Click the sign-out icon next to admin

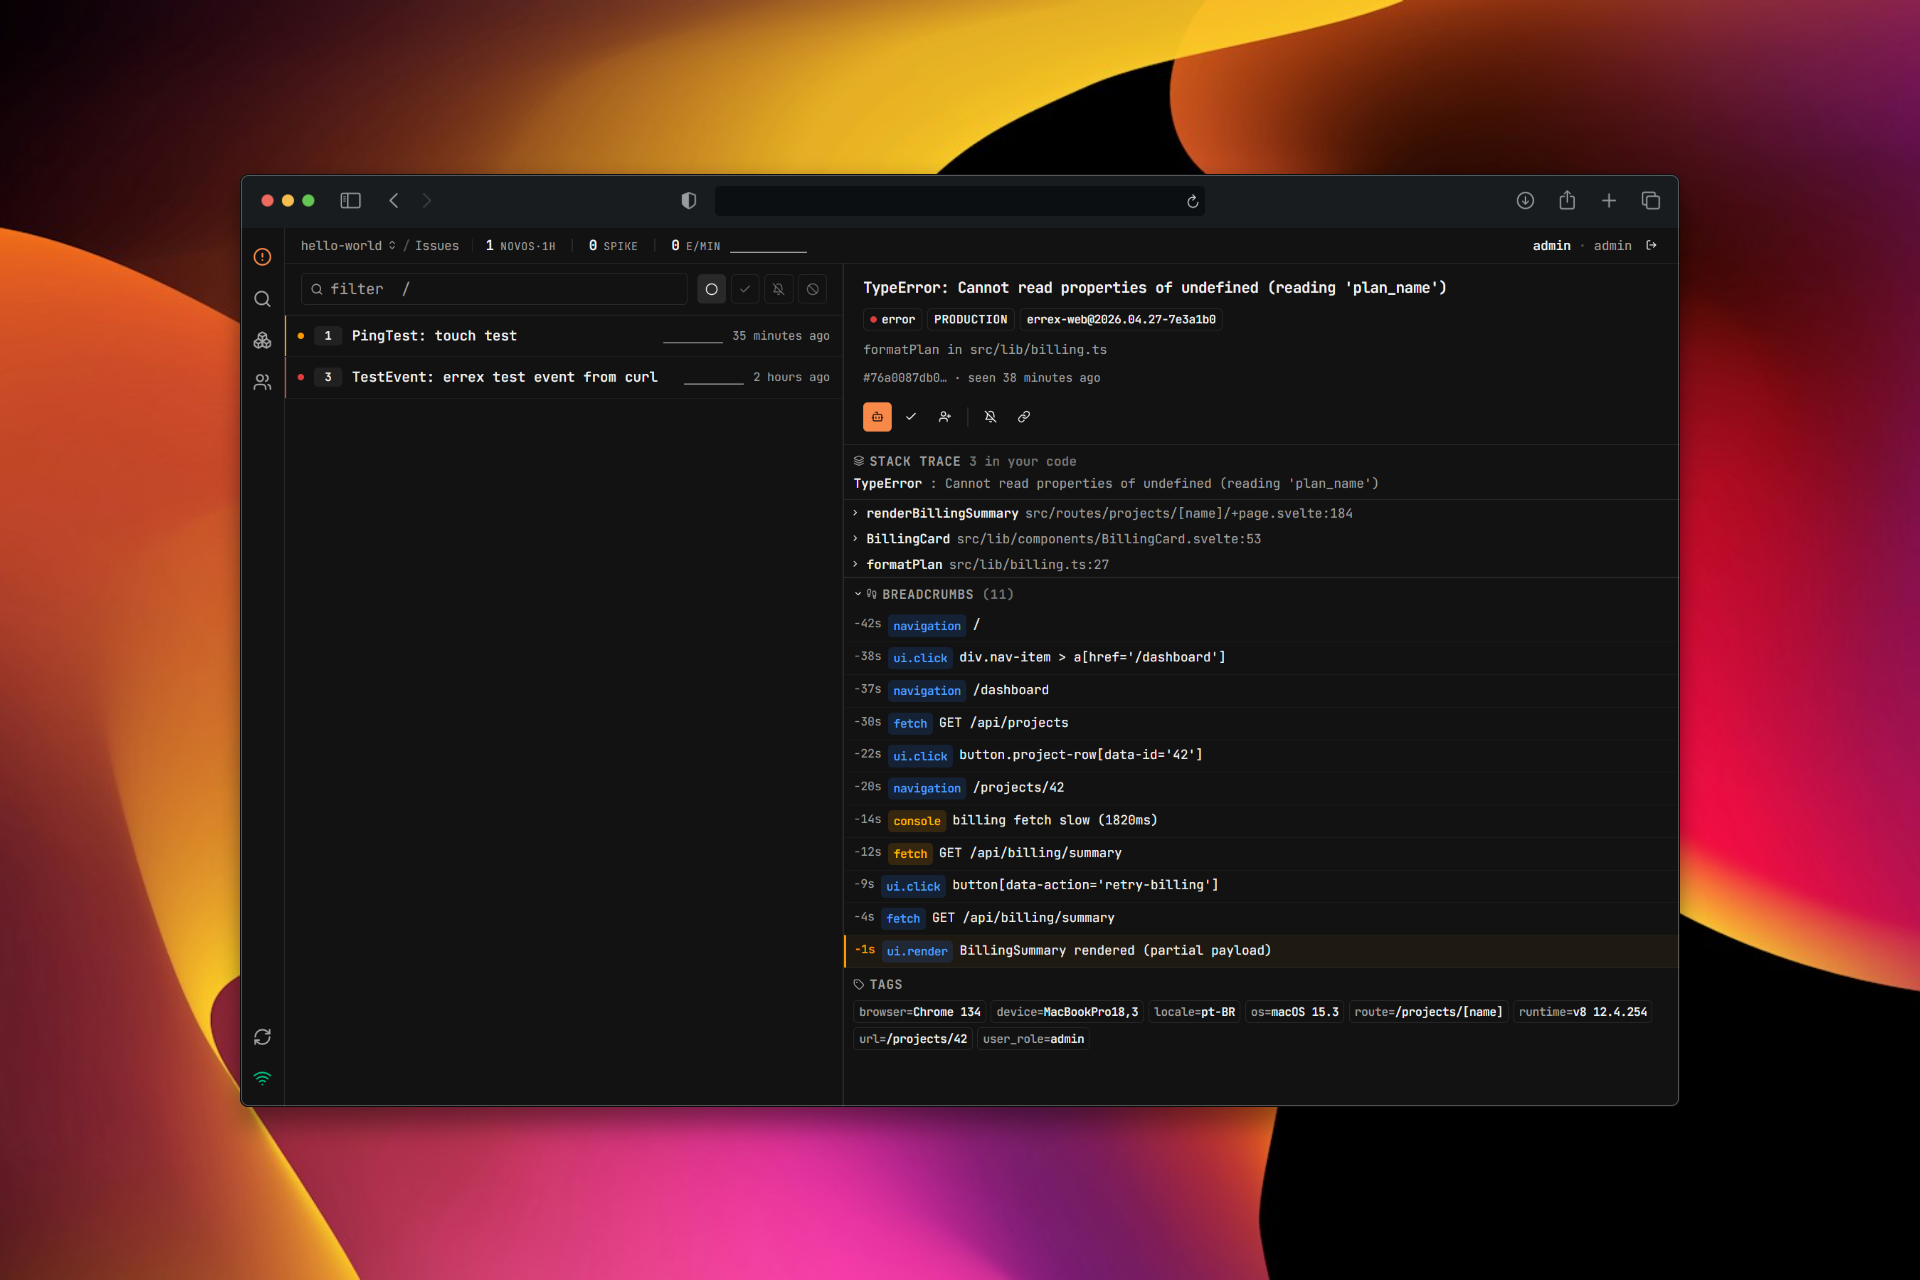coord(1651,245)
